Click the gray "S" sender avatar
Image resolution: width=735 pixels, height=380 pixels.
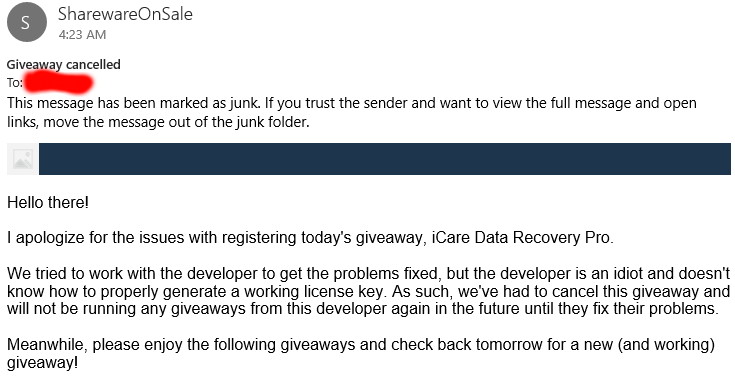pos(27,22)
